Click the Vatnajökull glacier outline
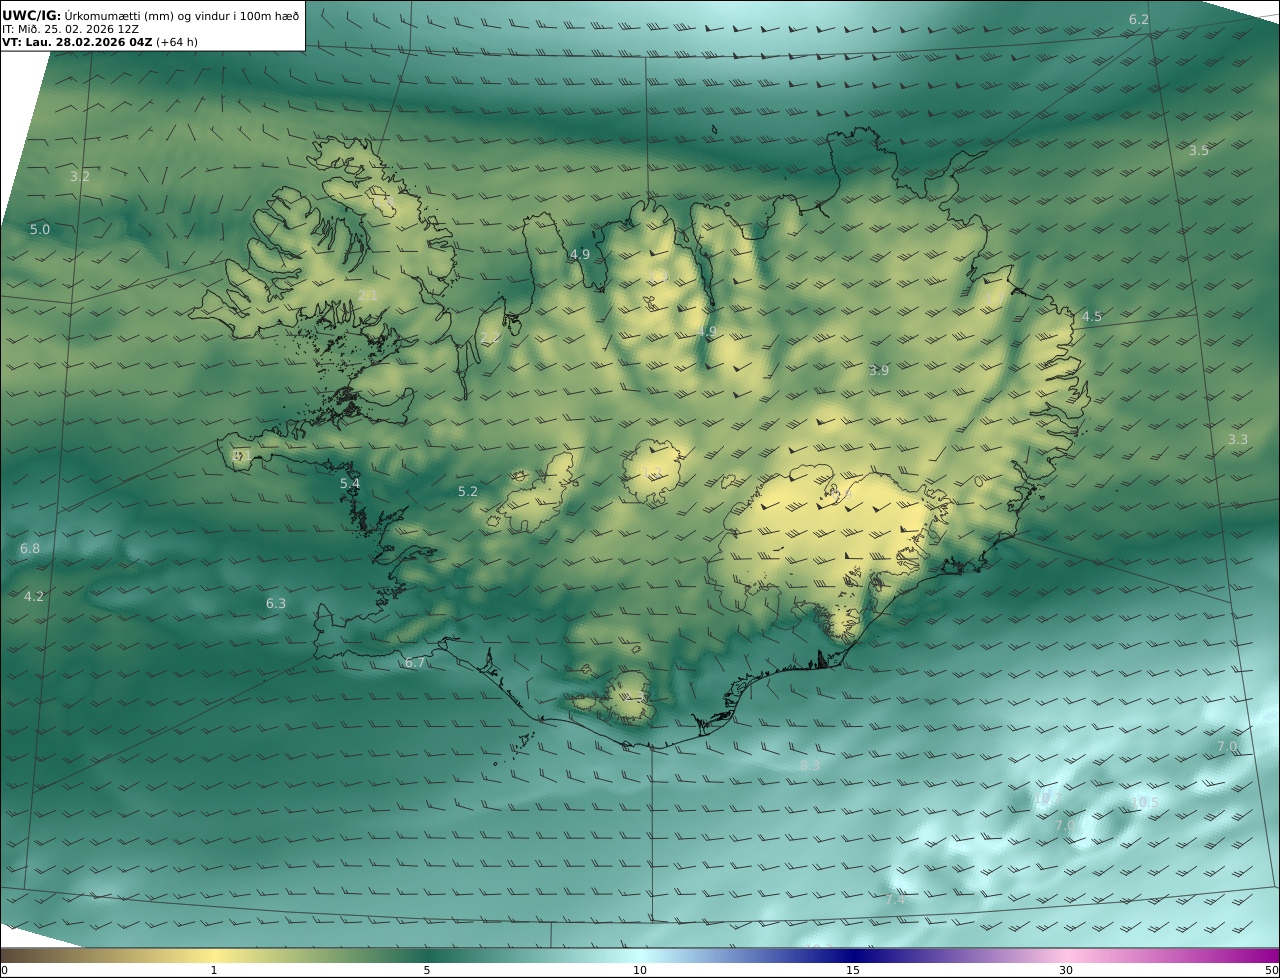The width and height of the screenshot is (1280, 978). [820, 540]
